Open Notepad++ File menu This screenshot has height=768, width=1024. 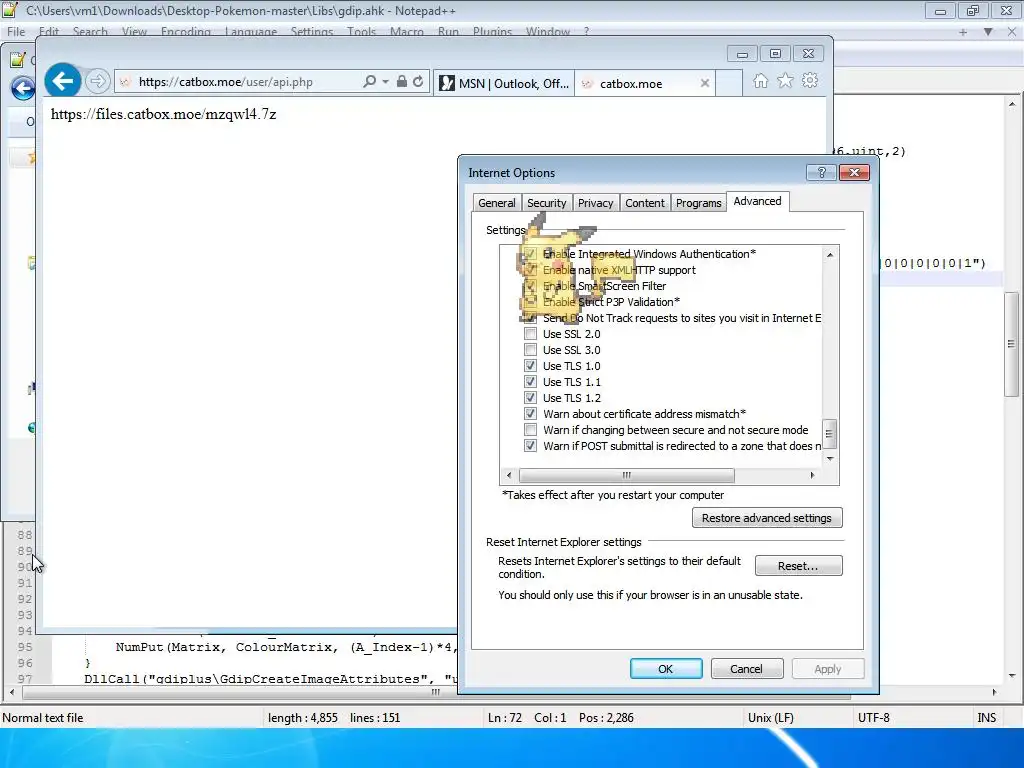16,32
